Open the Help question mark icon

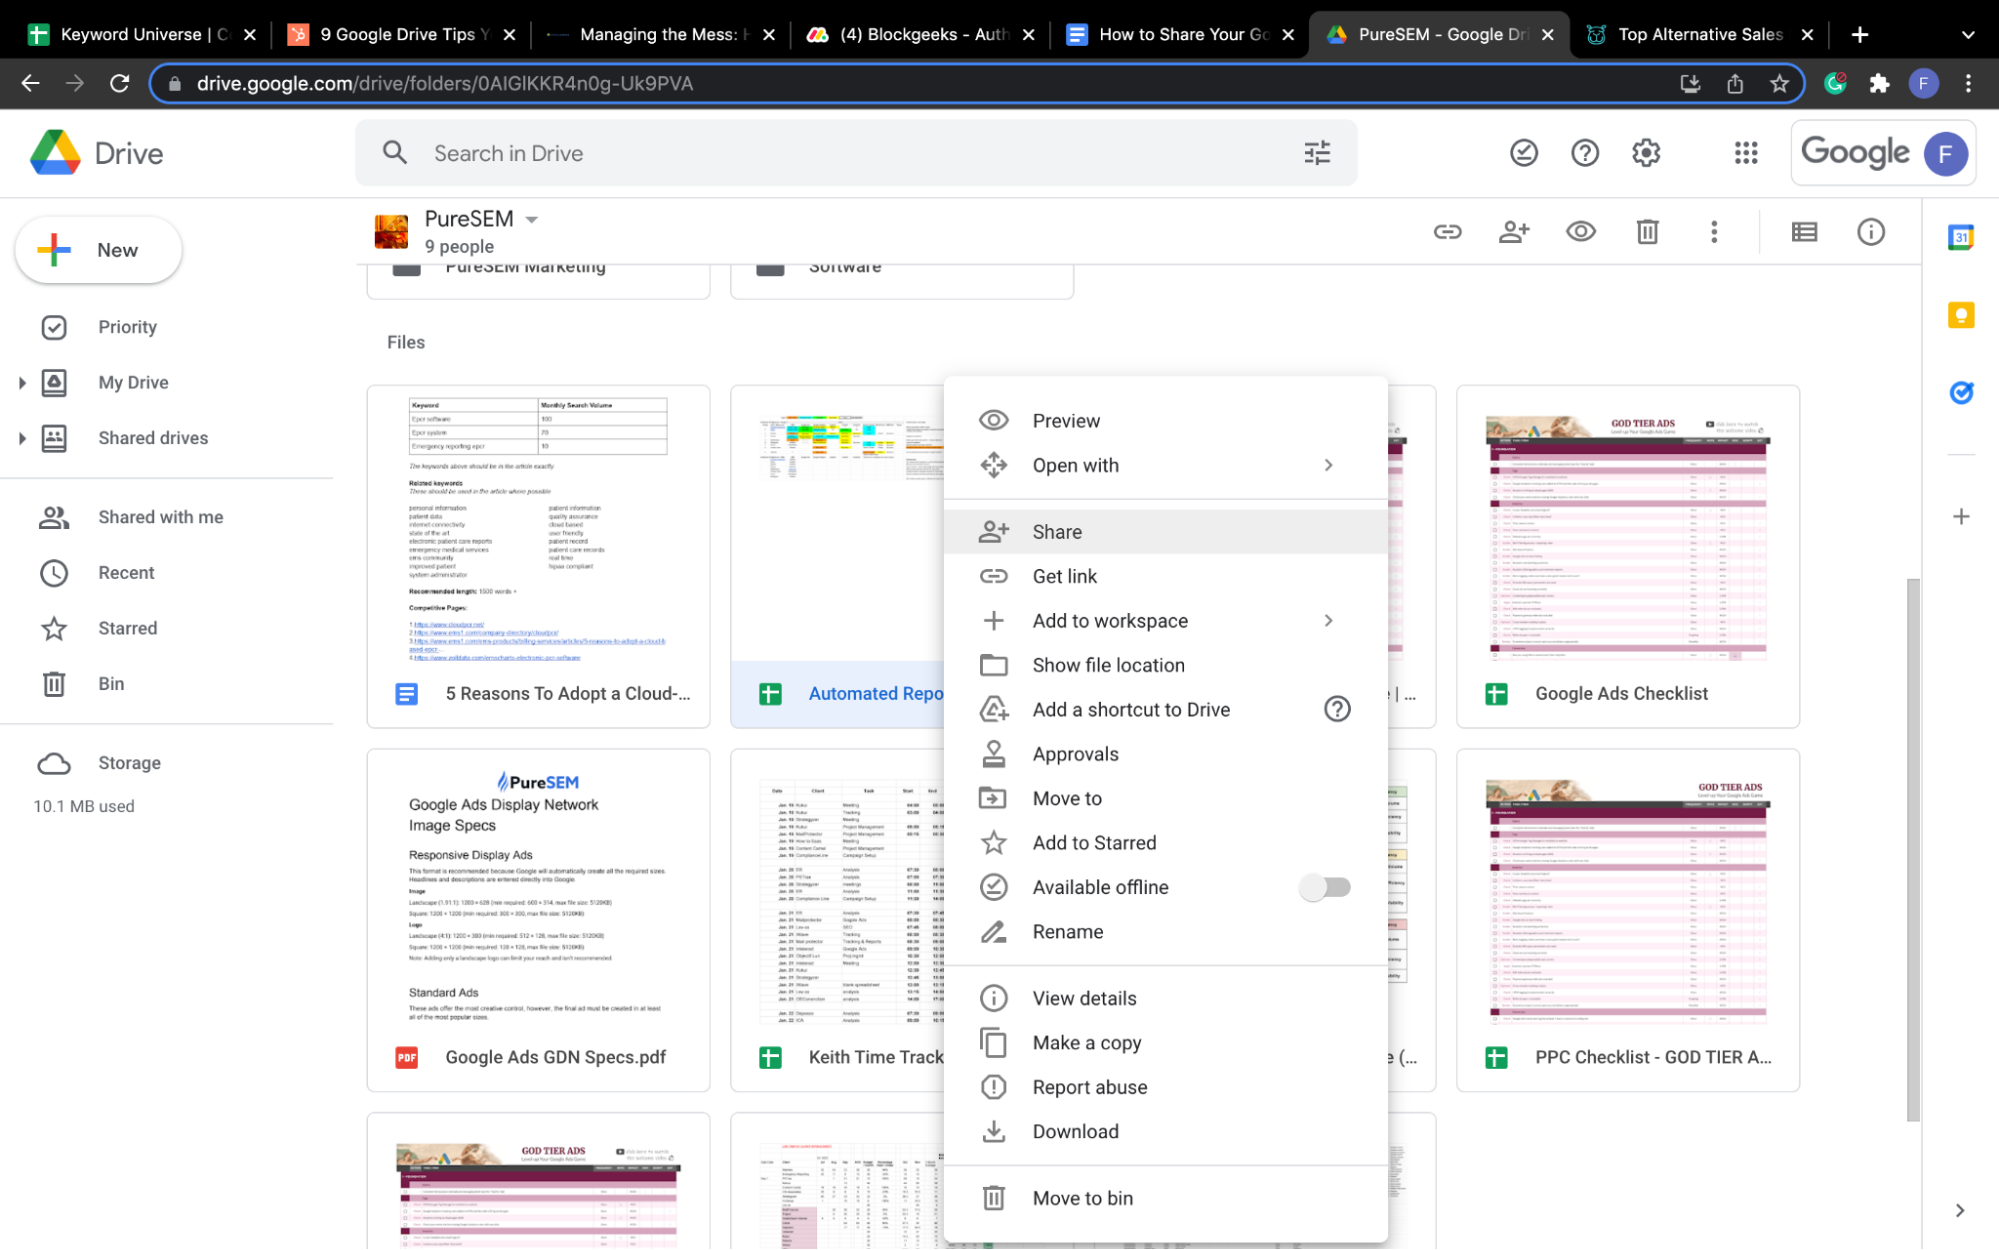tap(1584, 153)
